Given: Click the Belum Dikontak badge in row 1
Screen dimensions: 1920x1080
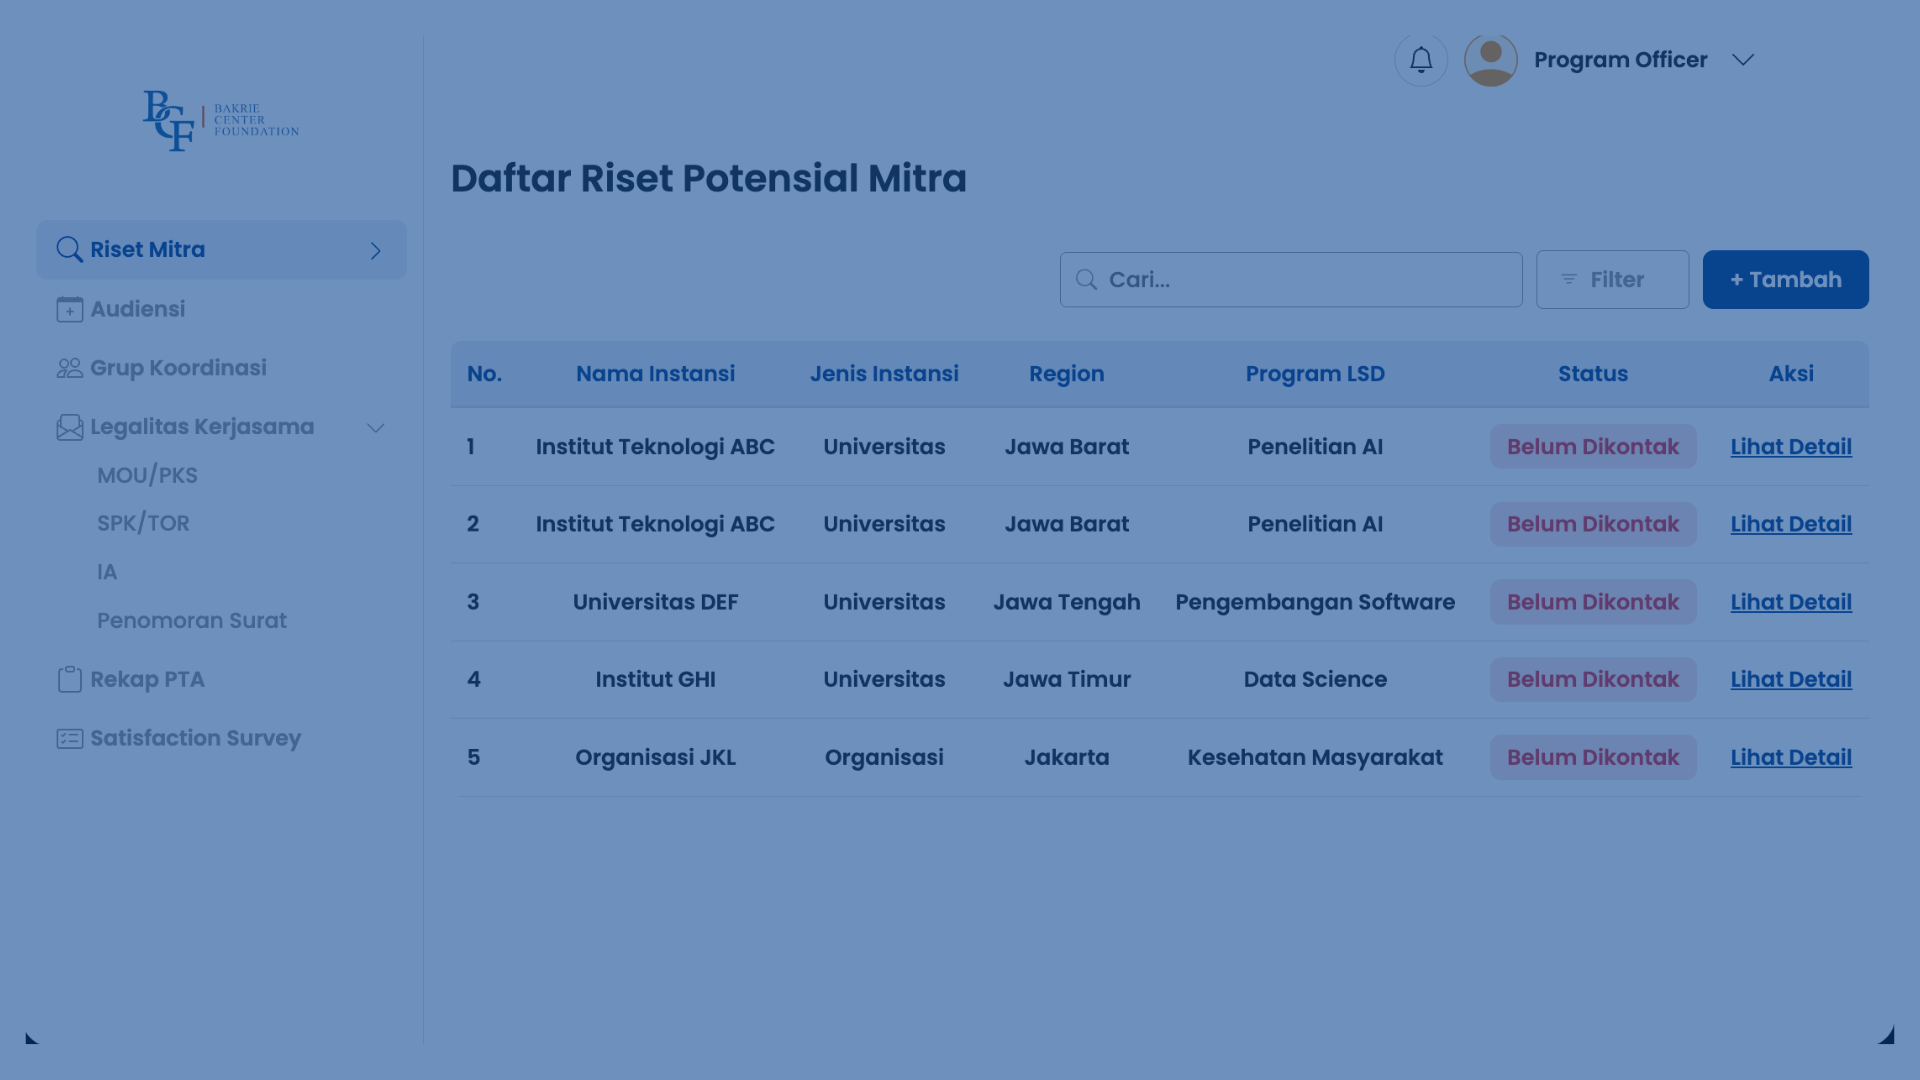Looking at the screenshot, I should tap(1593, 446).
